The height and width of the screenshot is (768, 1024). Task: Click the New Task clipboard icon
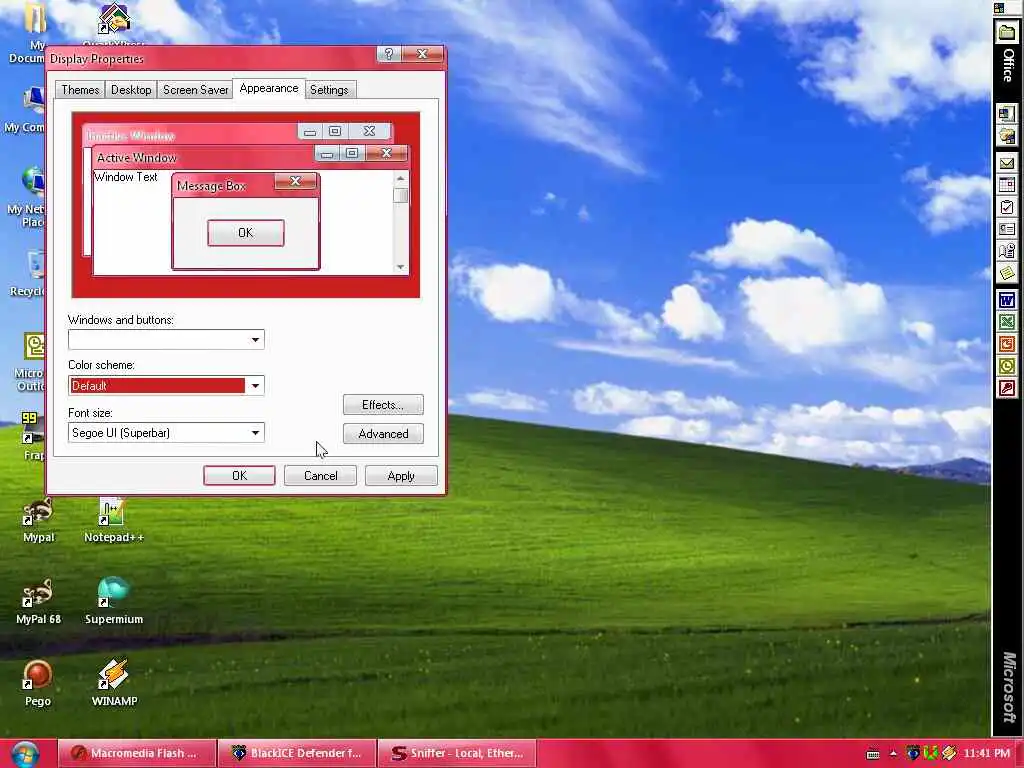point(1007,208)
